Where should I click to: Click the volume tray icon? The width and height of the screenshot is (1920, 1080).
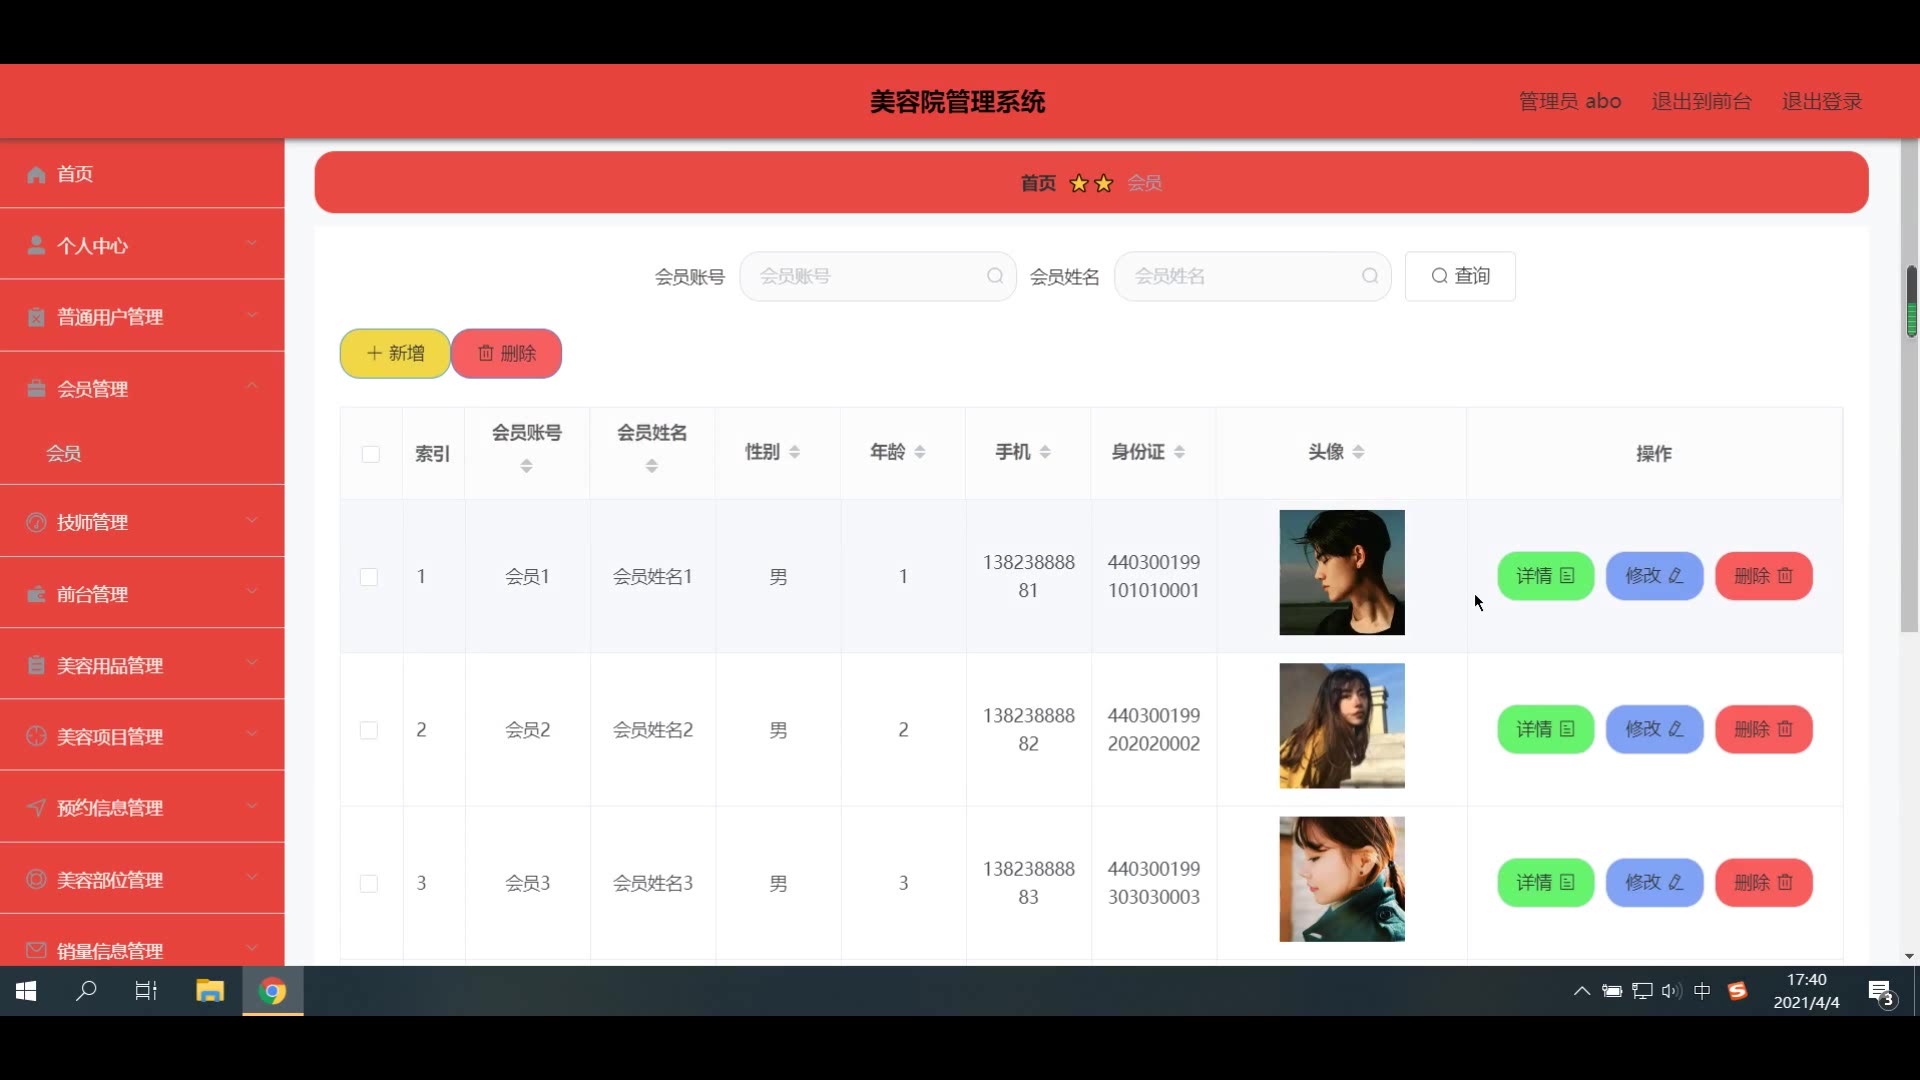[x=1671, y=991]
